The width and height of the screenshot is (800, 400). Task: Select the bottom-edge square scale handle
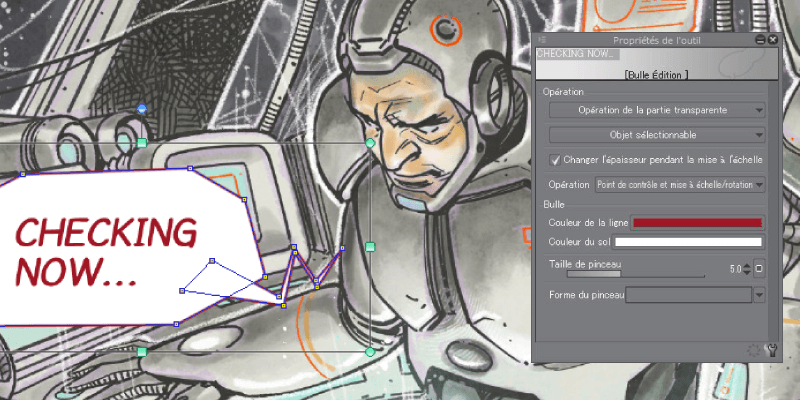click(x=142, y=352)
